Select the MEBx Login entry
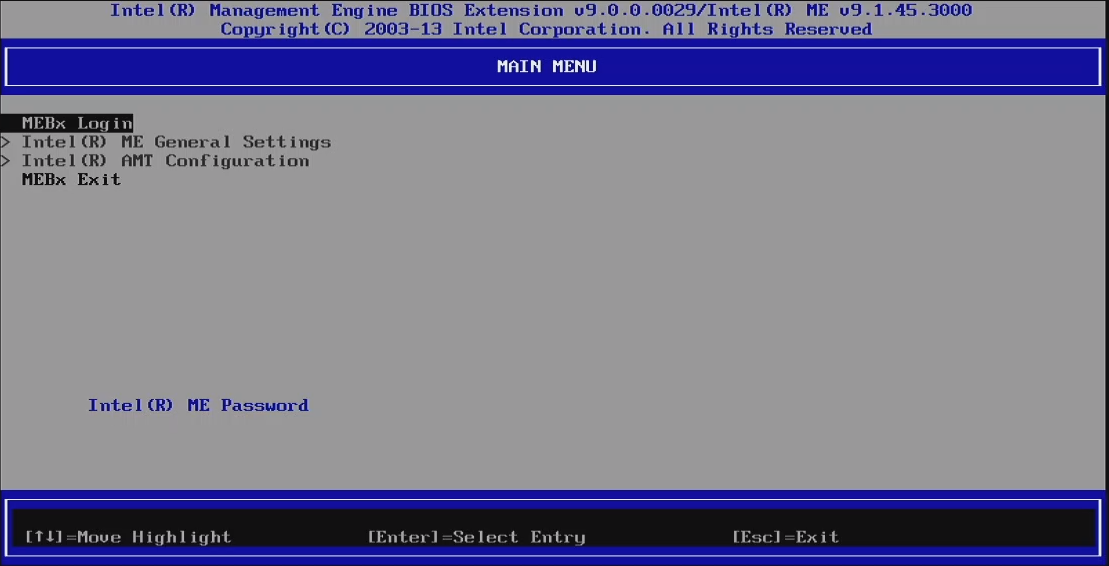This screenshot has width=1109, height=566. click(76, 123)
